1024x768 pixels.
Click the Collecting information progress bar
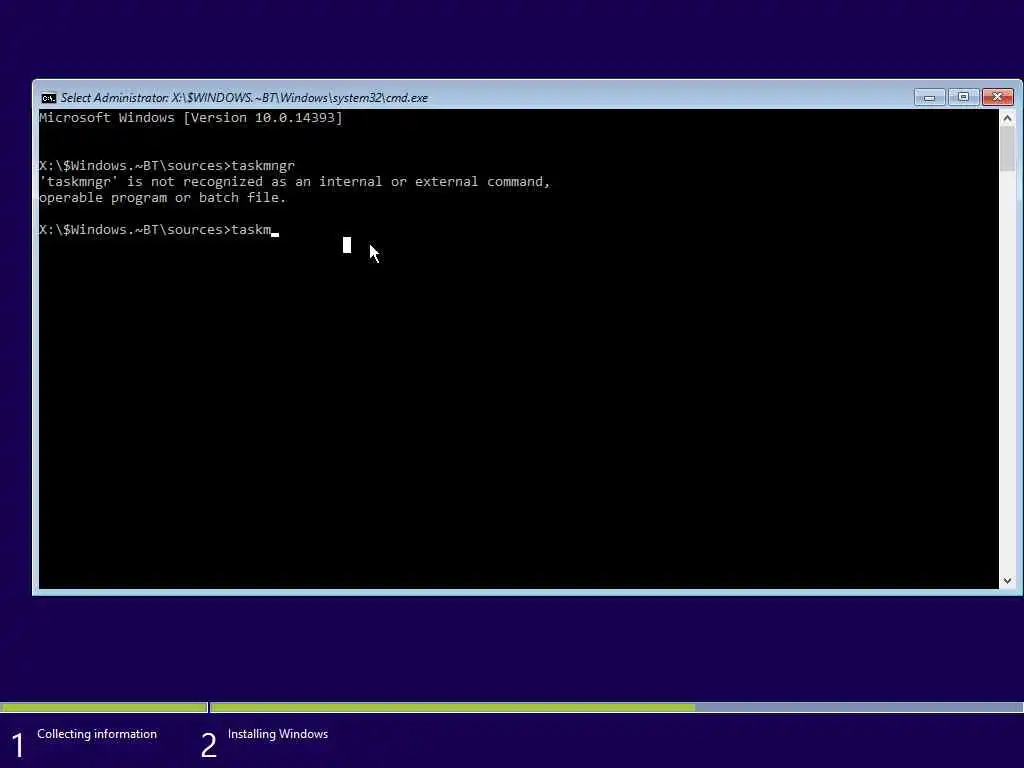[x=104, y=707]
